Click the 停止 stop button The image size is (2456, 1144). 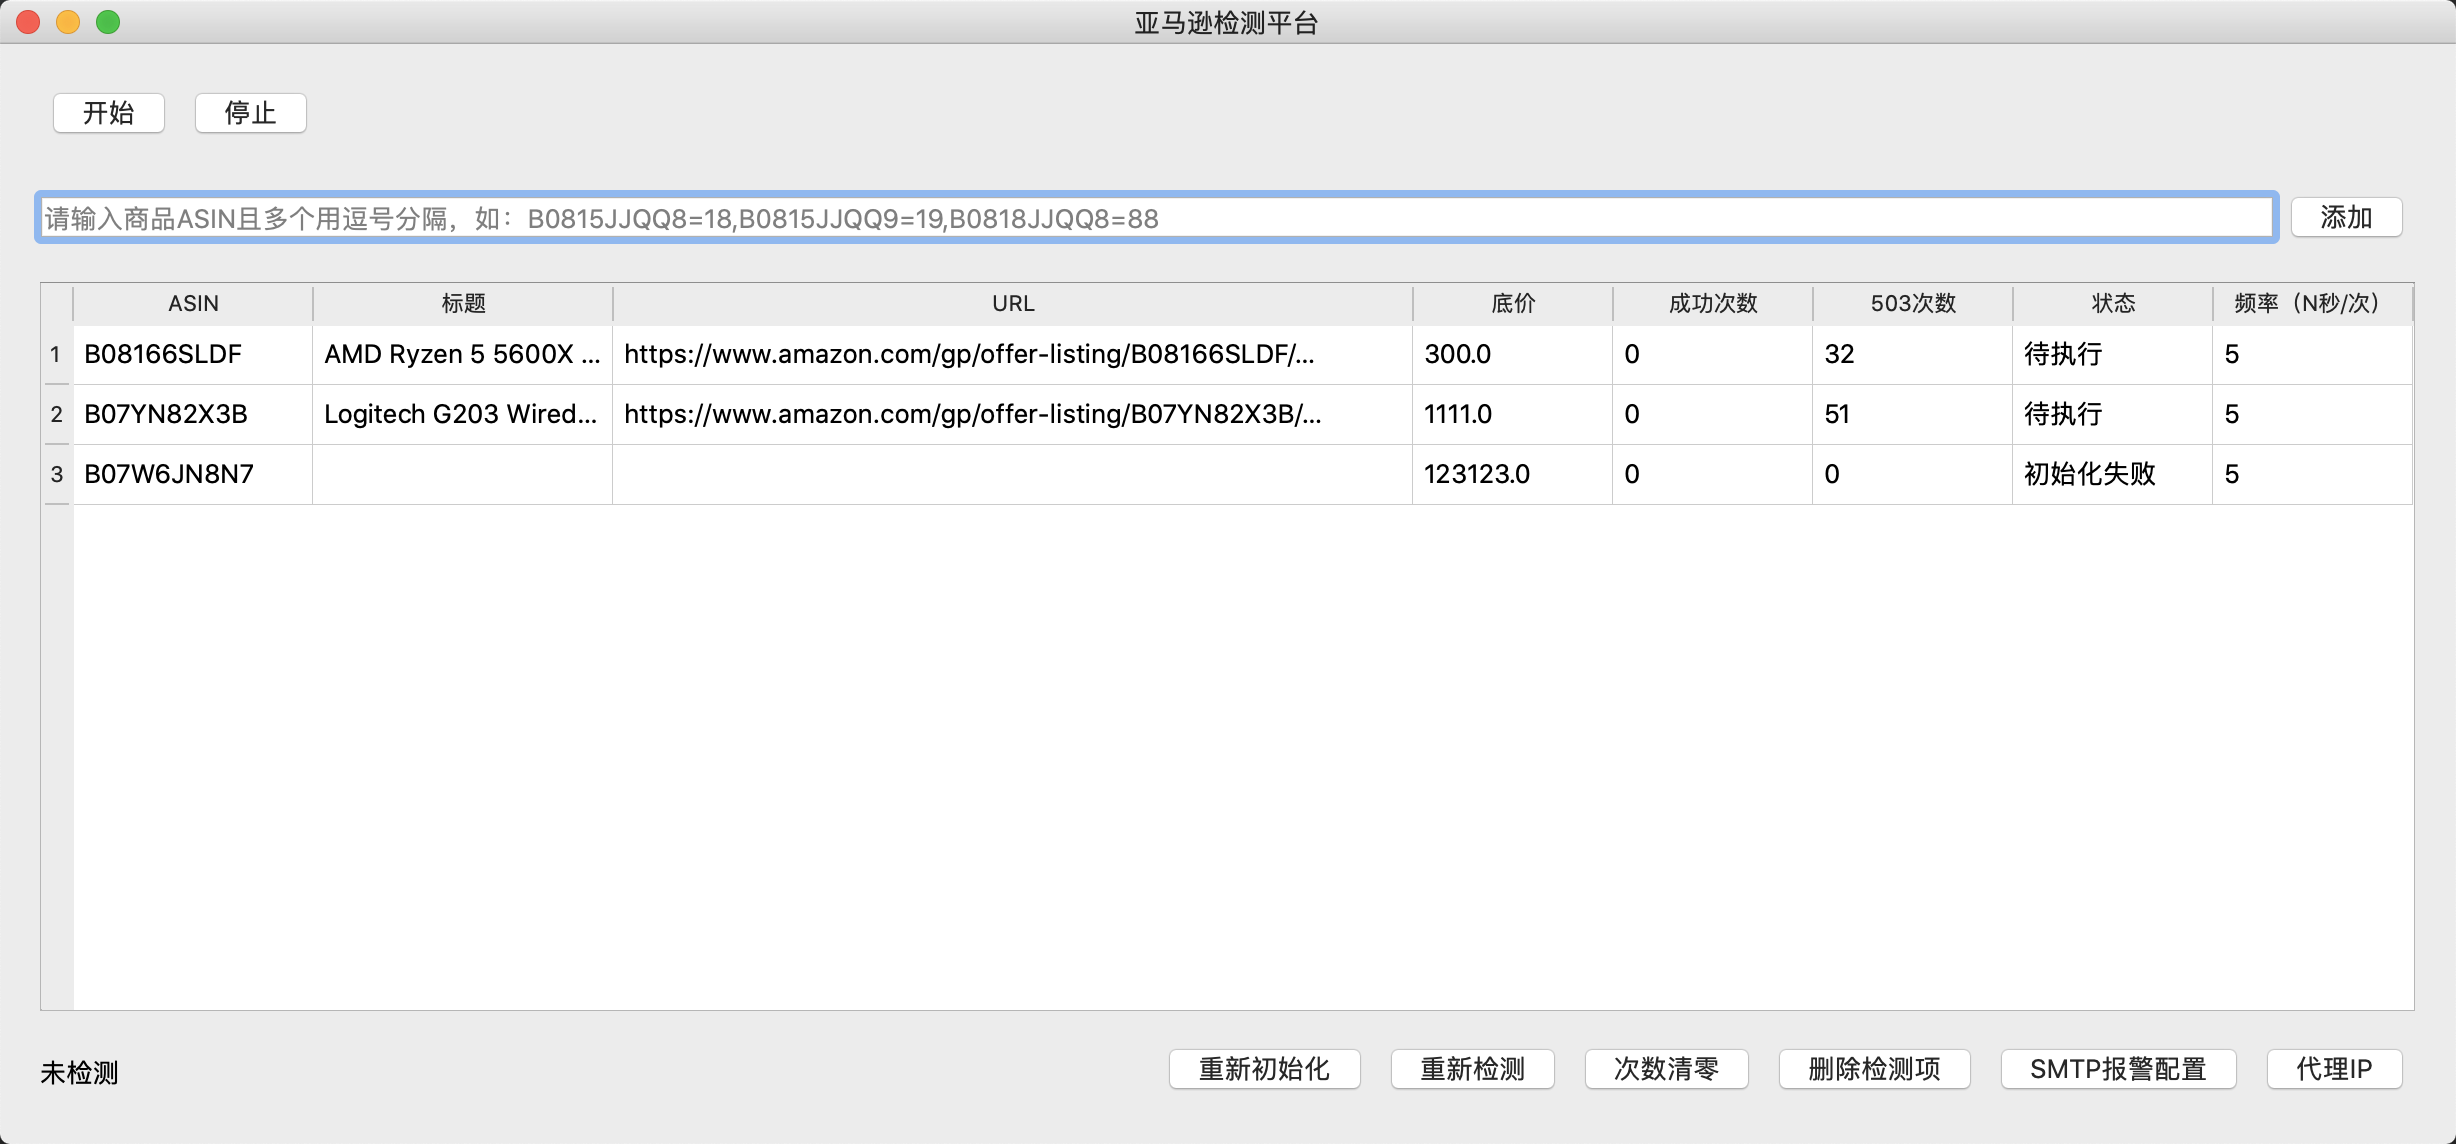(251, 113)
